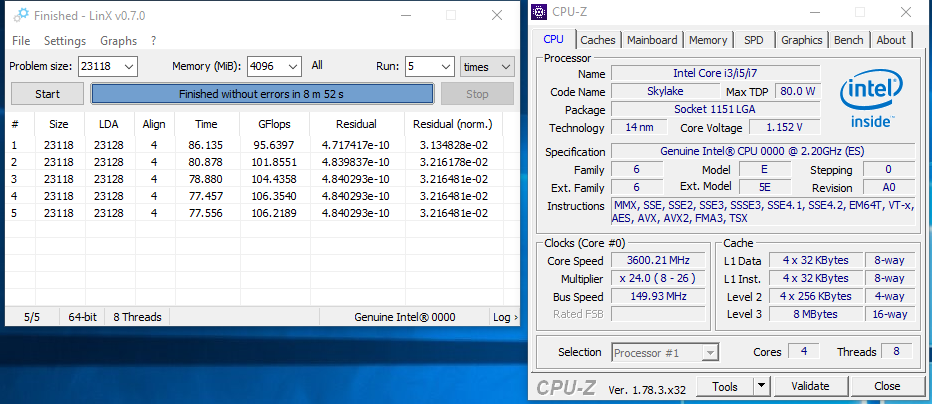
Task: Expand the Tools dropdown arrow in CPU-Z
Action: click(x=761, y=386)
